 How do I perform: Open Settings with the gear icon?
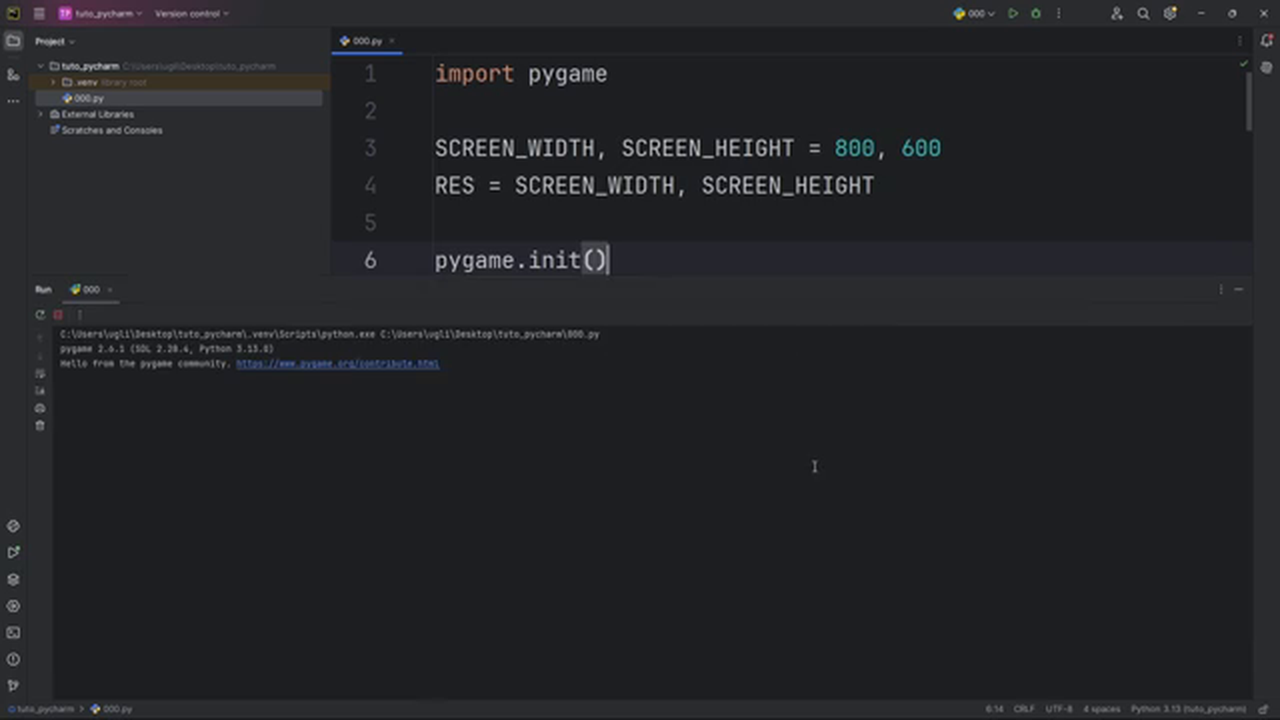[1170, 13]
